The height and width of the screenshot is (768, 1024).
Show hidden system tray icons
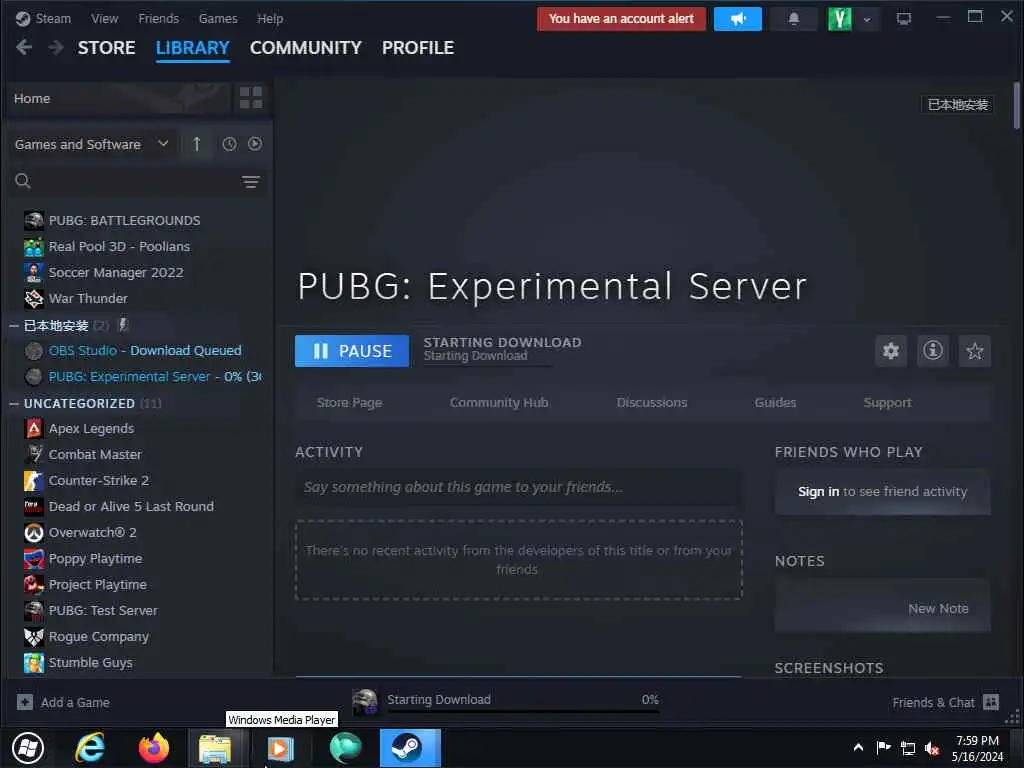coord(858,747)
